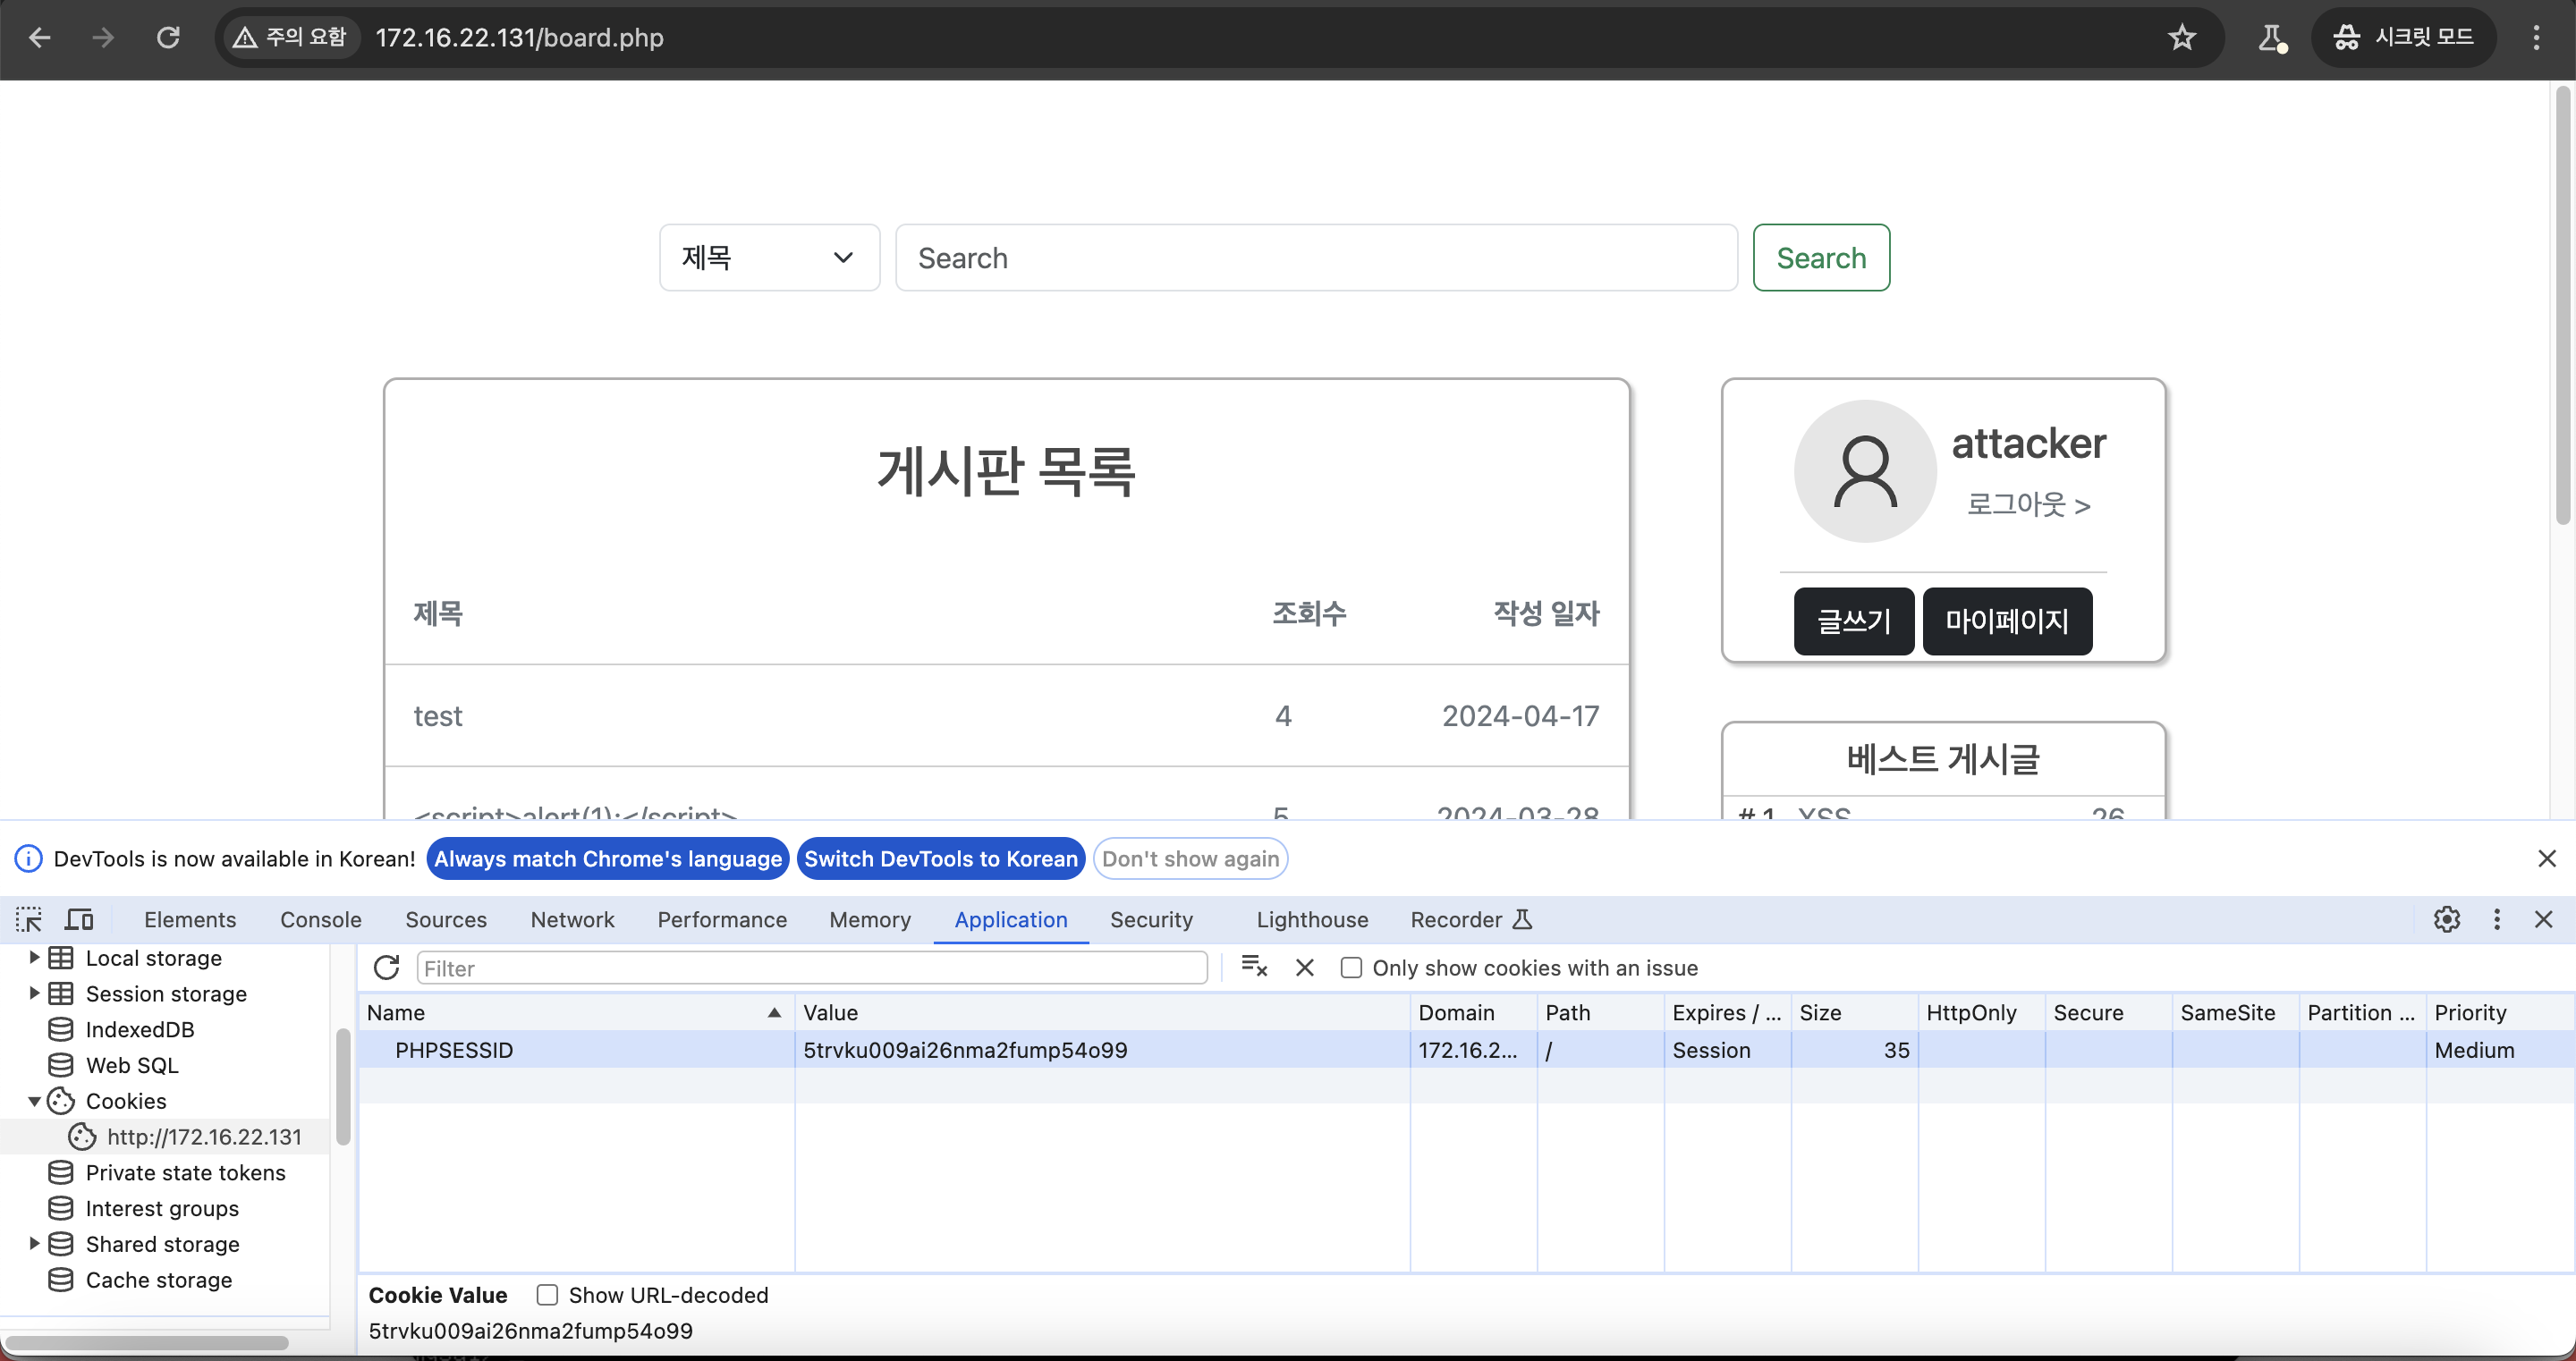Switch to the Elements tab
Viewport: 2576px width, 1361px height.
[190, 919]
